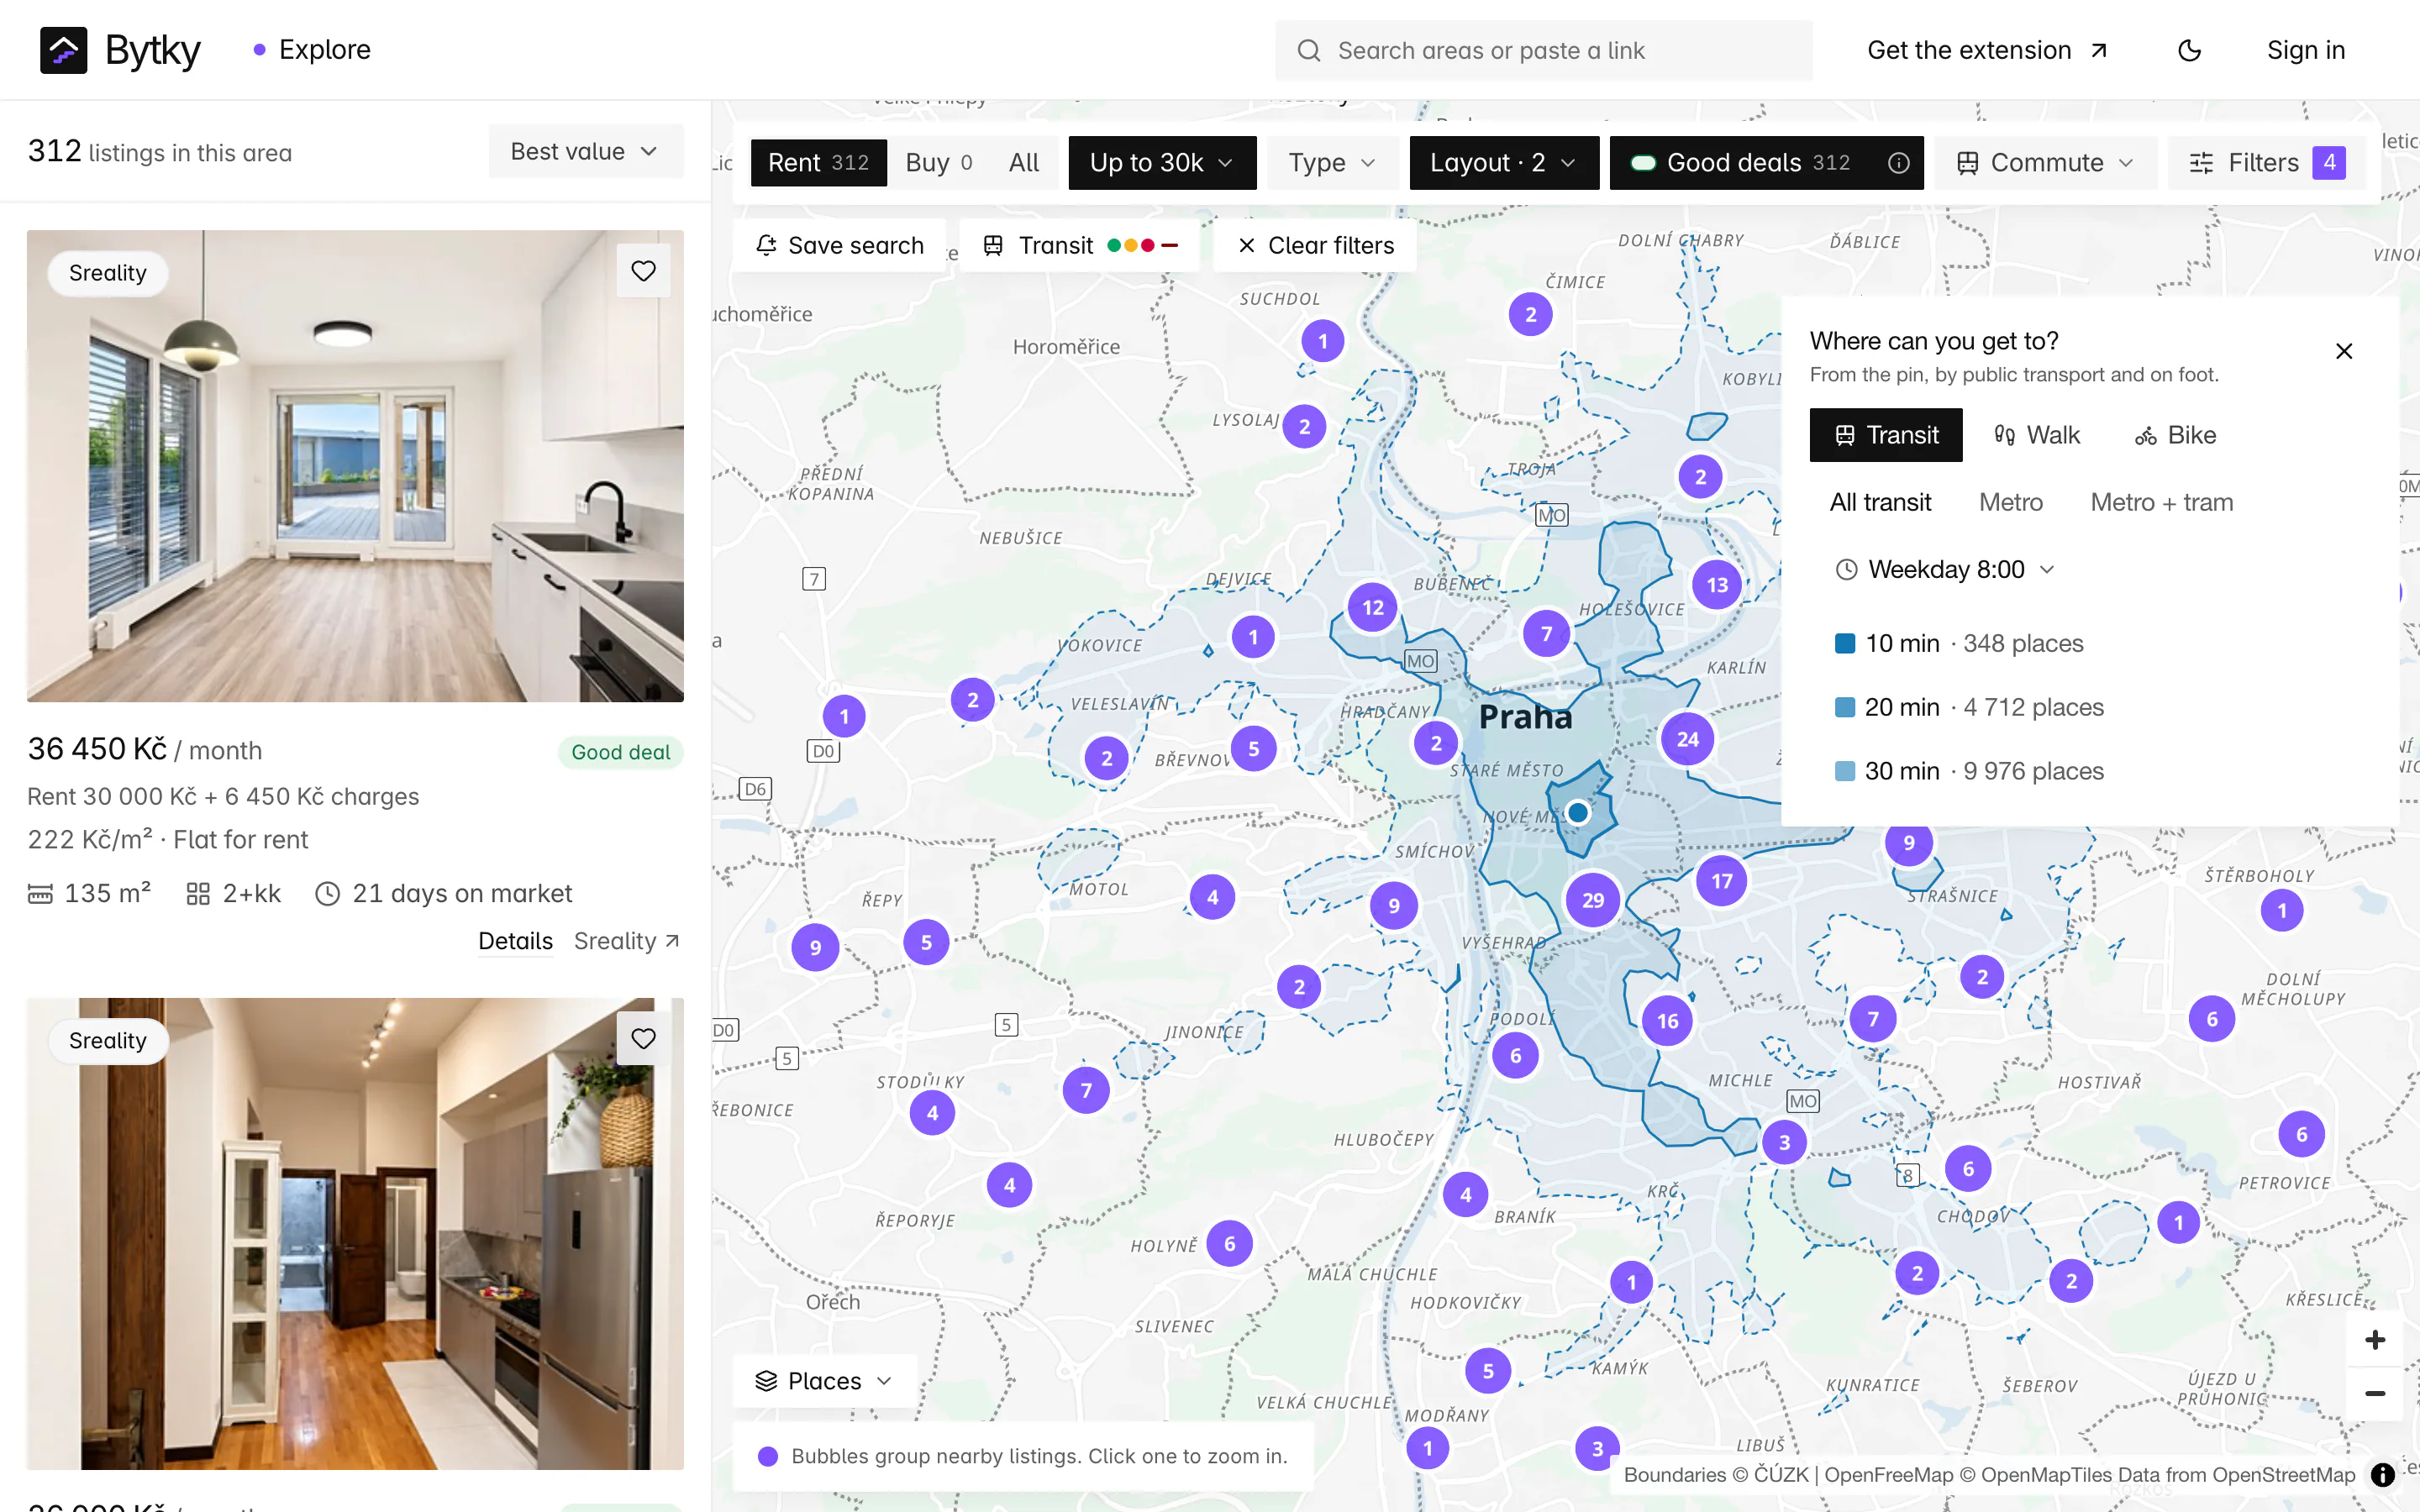Select the Metro tab

2010,502
